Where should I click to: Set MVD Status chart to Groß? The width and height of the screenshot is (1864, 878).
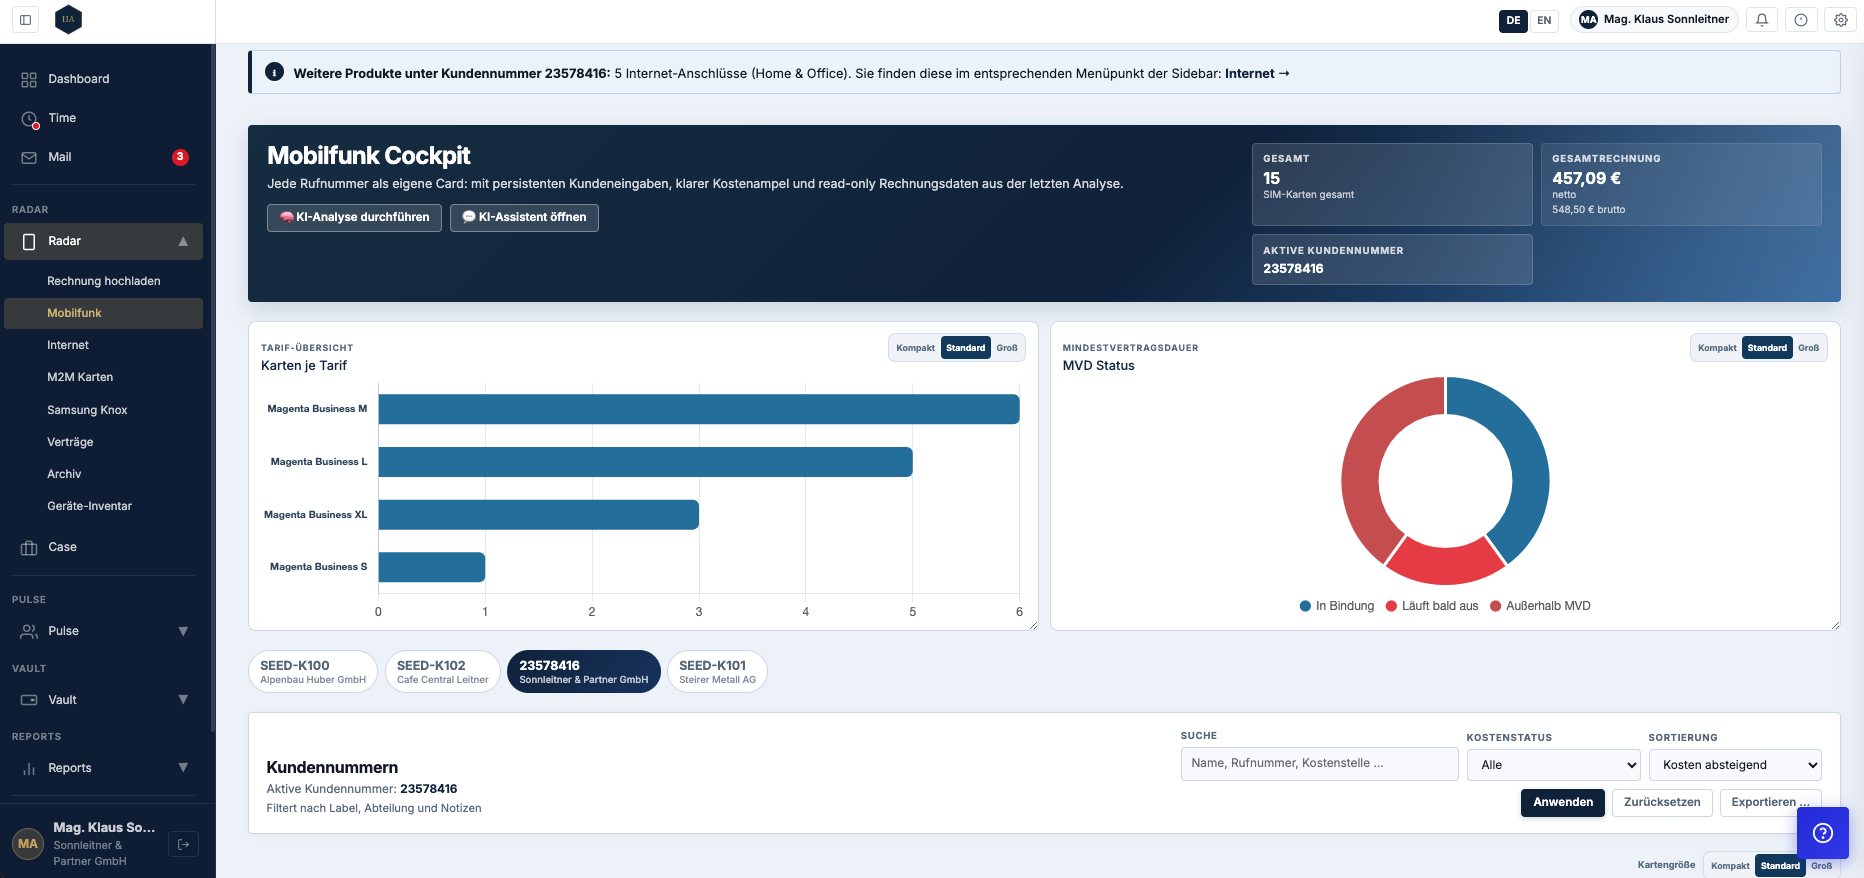coord(1809,348)
